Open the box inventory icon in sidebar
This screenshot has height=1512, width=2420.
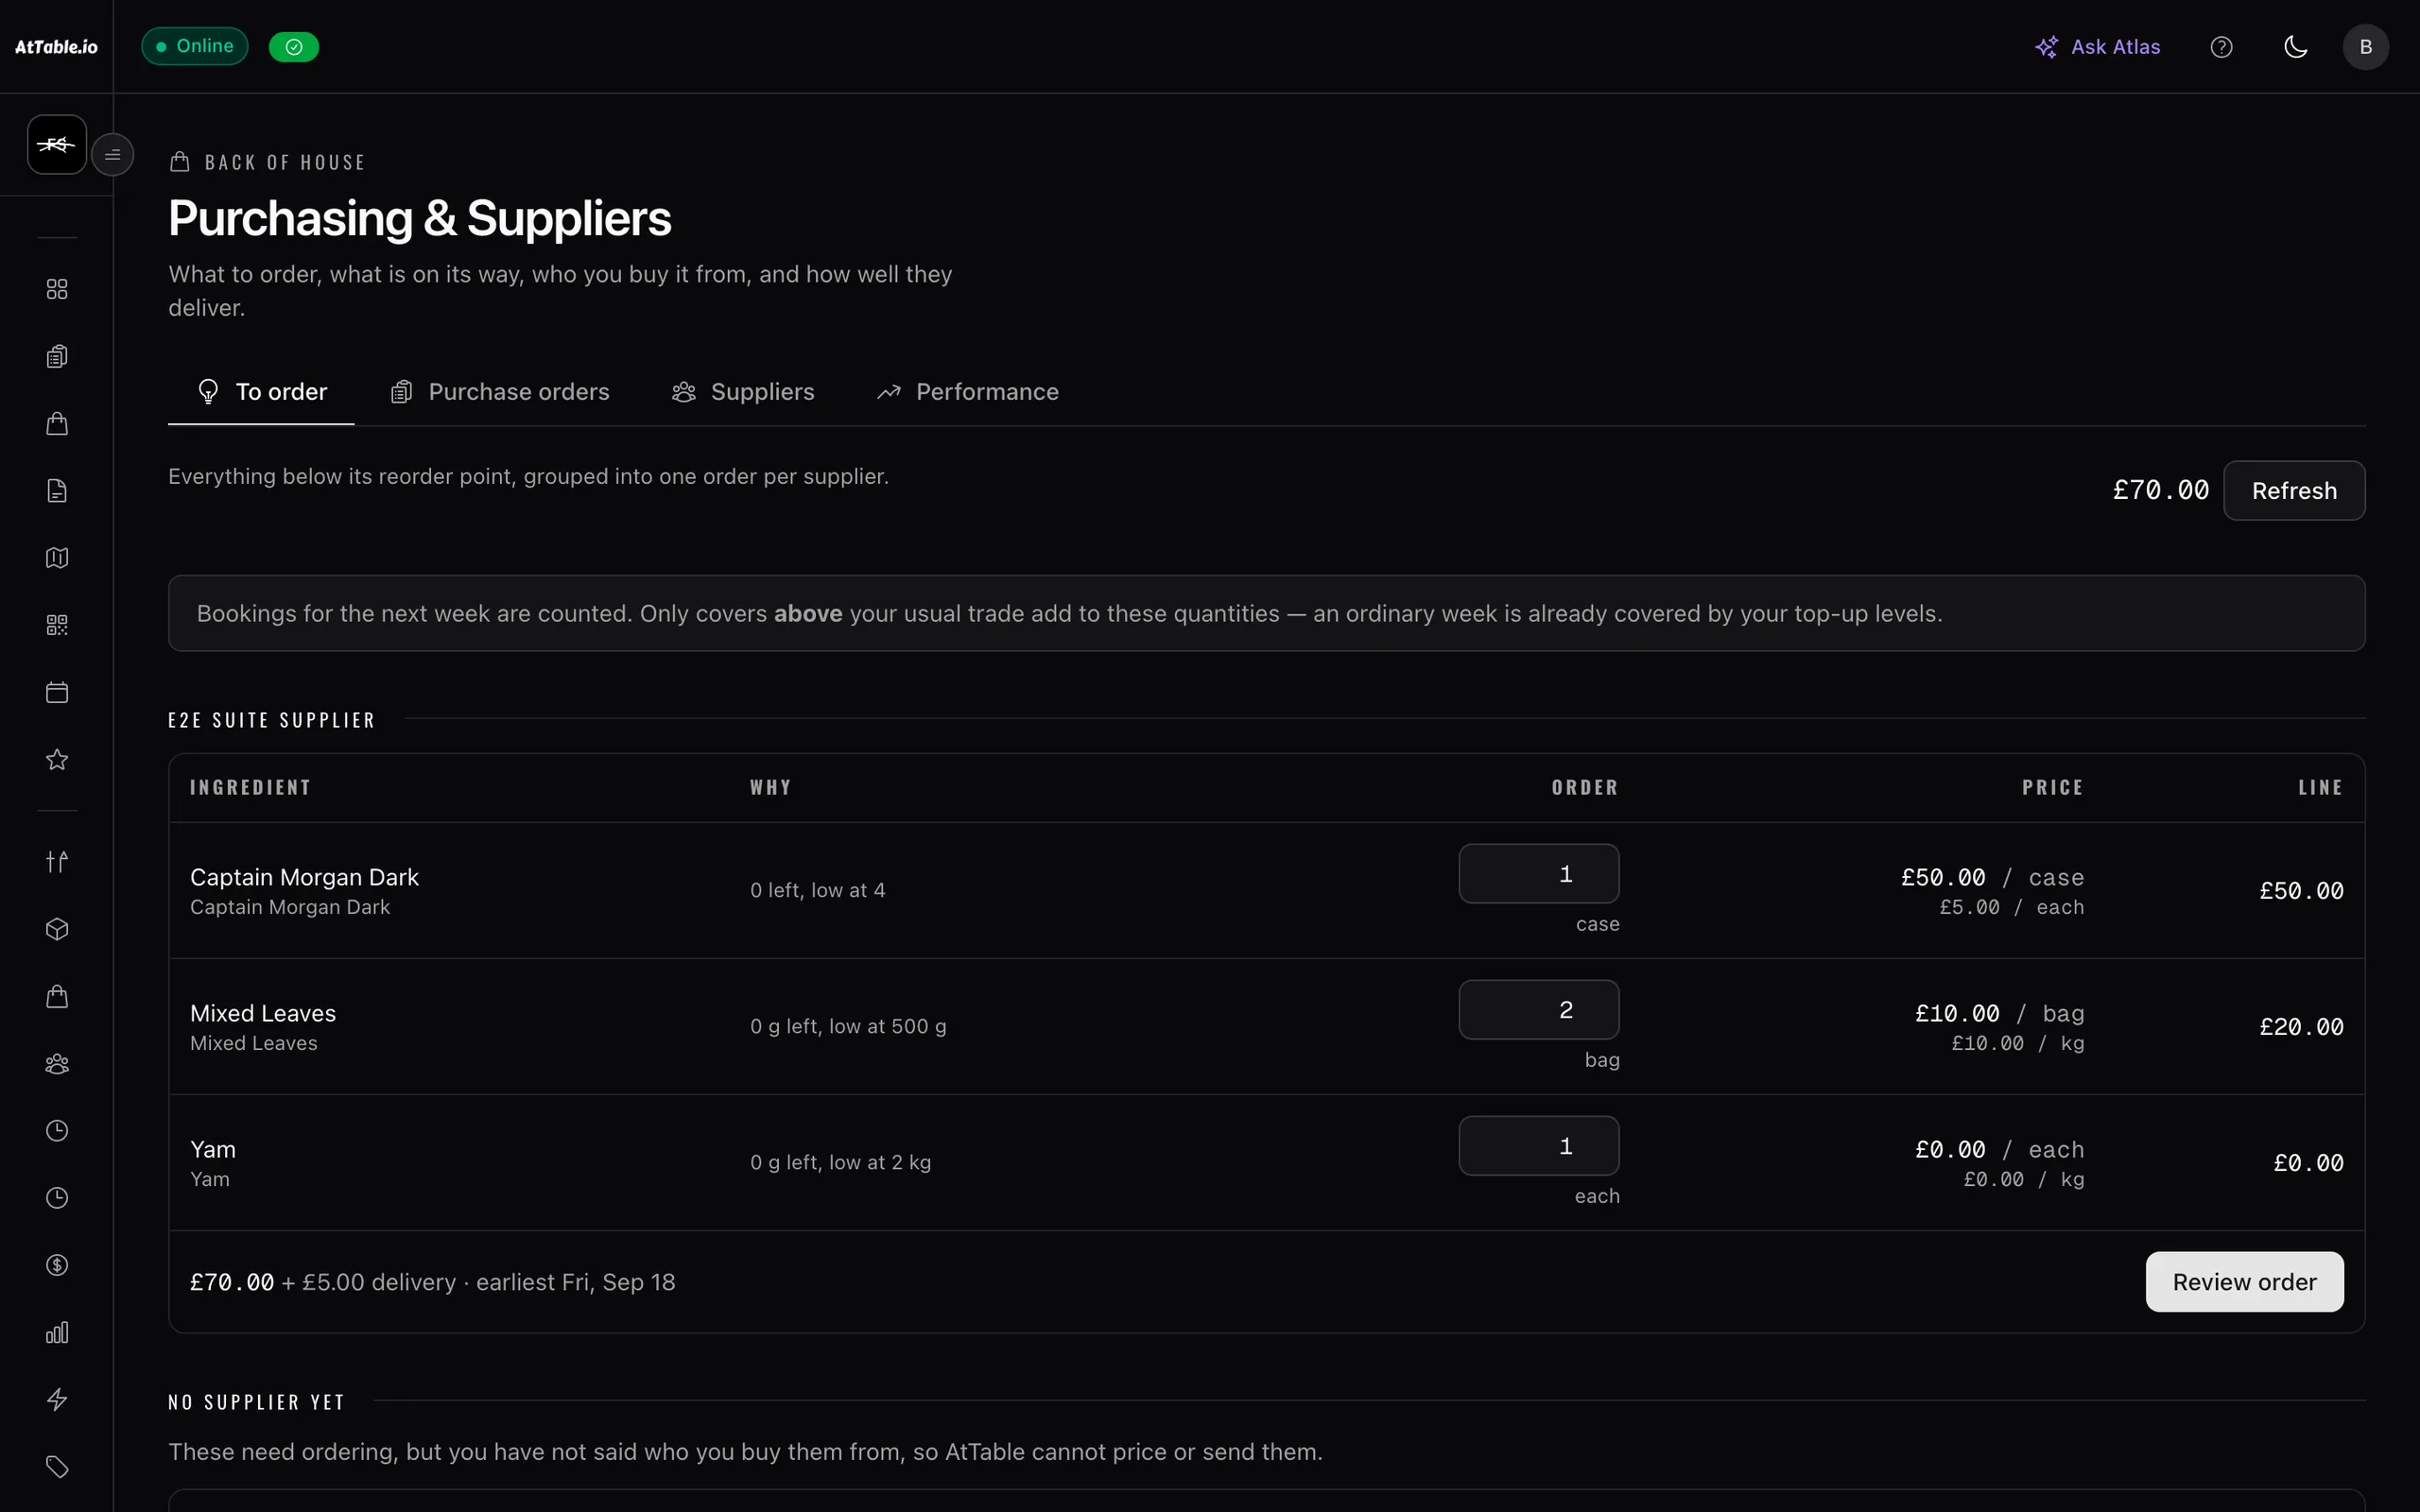[57, 929]
